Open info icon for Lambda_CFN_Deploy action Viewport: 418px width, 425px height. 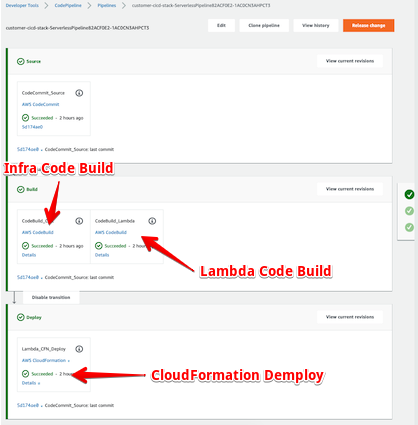coord(79,349)
